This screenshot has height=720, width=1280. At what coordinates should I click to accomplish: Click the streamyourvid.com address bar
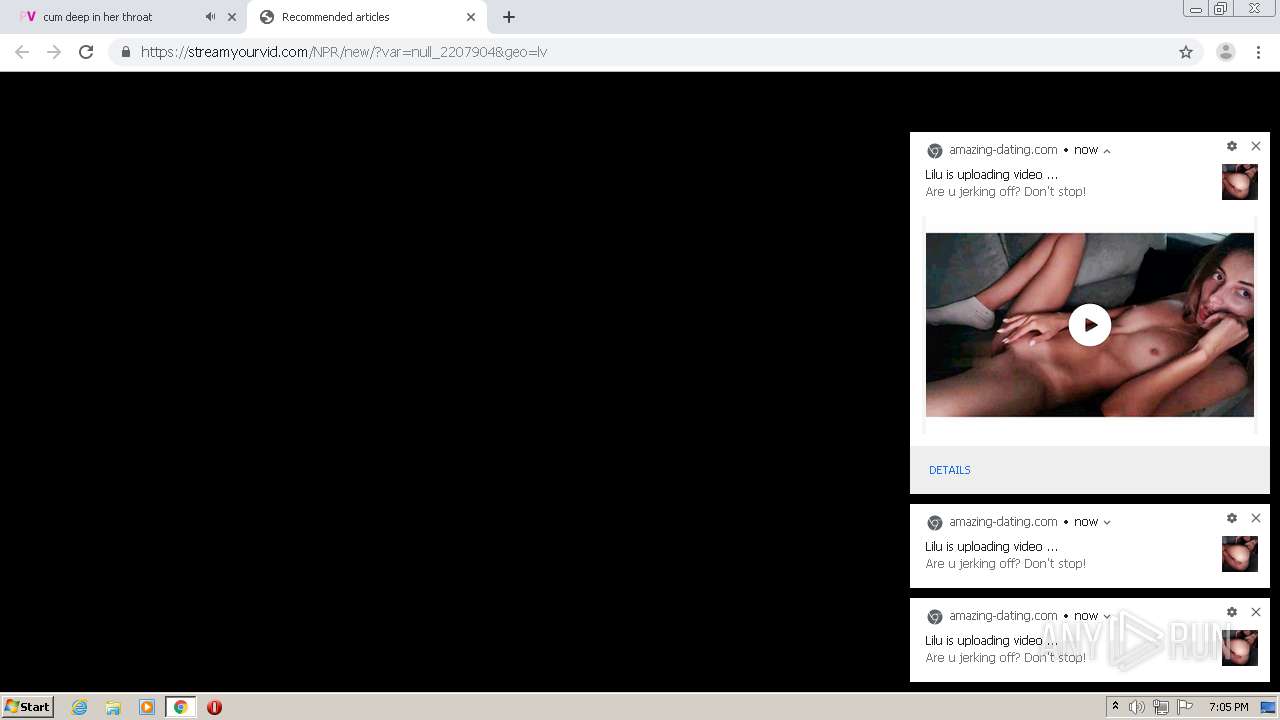coord(655,52)
